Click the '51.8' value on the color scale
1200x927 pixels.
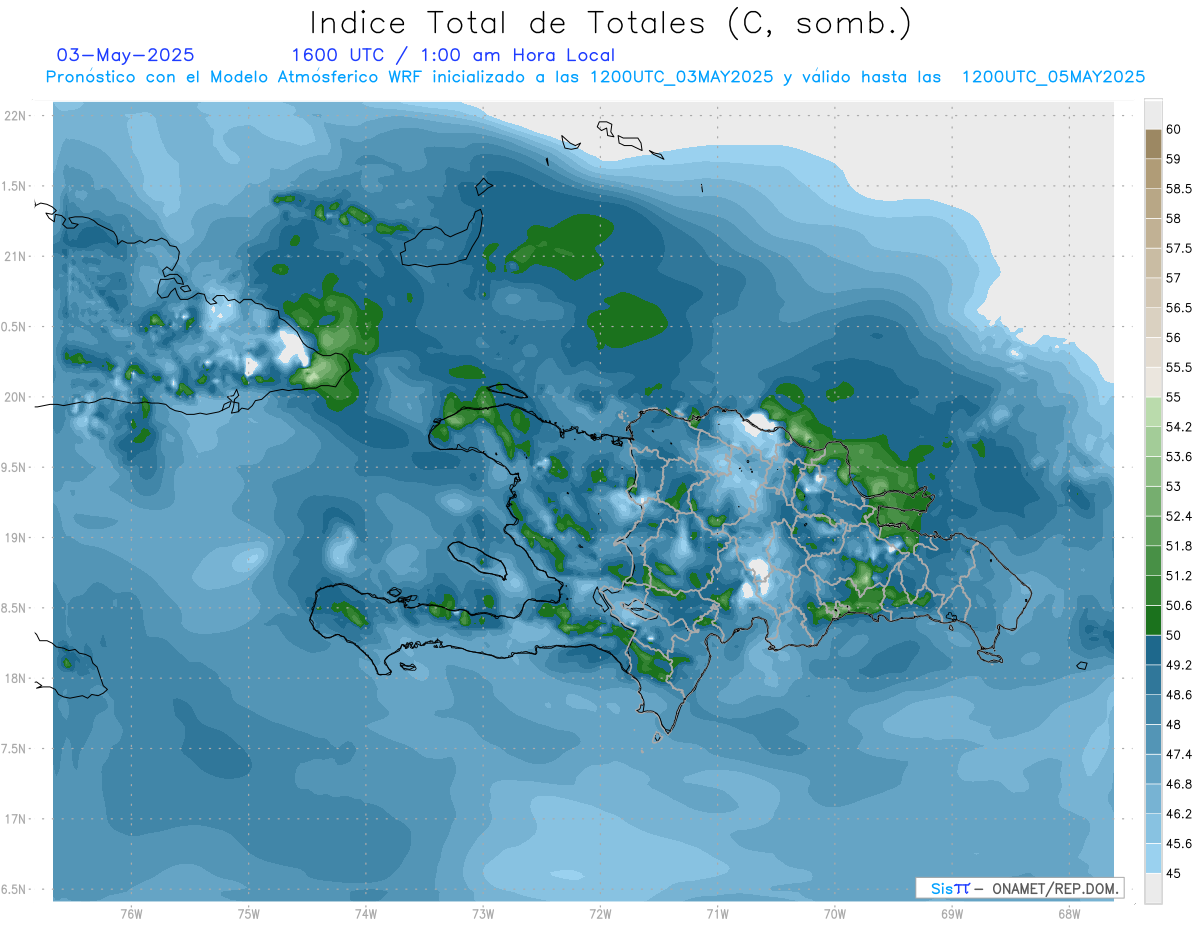coord(1179,546)
